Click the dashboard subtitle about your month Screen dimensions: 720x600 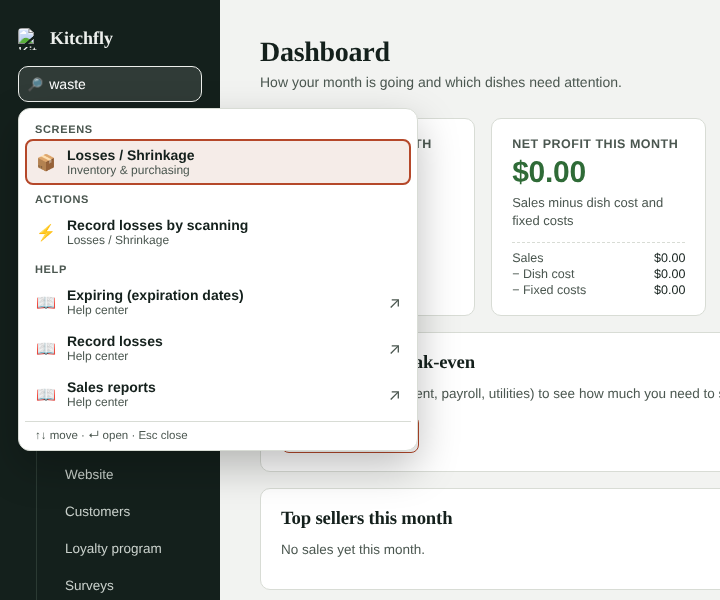[440, 82]
